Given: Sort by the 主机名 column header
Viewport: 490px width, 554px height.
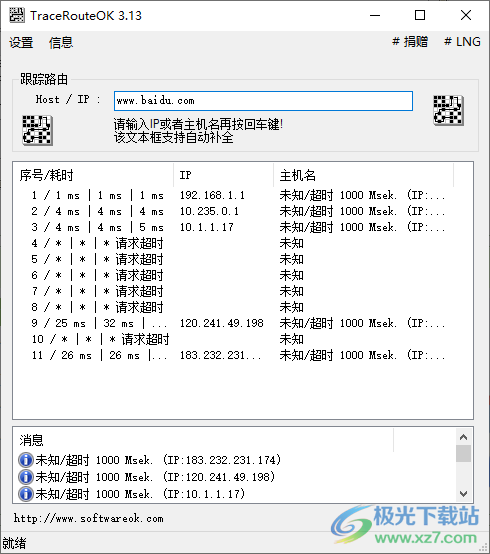Looking at the screenshot, I should point(364,175).
